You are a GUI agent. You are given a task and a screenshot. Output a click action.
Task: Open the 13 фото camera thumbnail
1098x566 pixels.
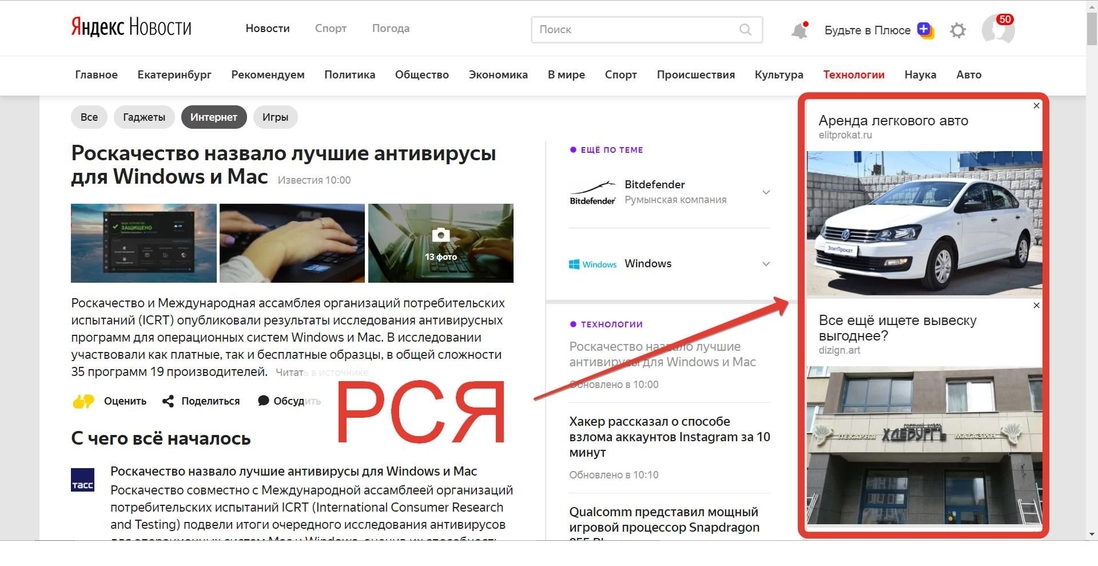[x=440, y=243]
